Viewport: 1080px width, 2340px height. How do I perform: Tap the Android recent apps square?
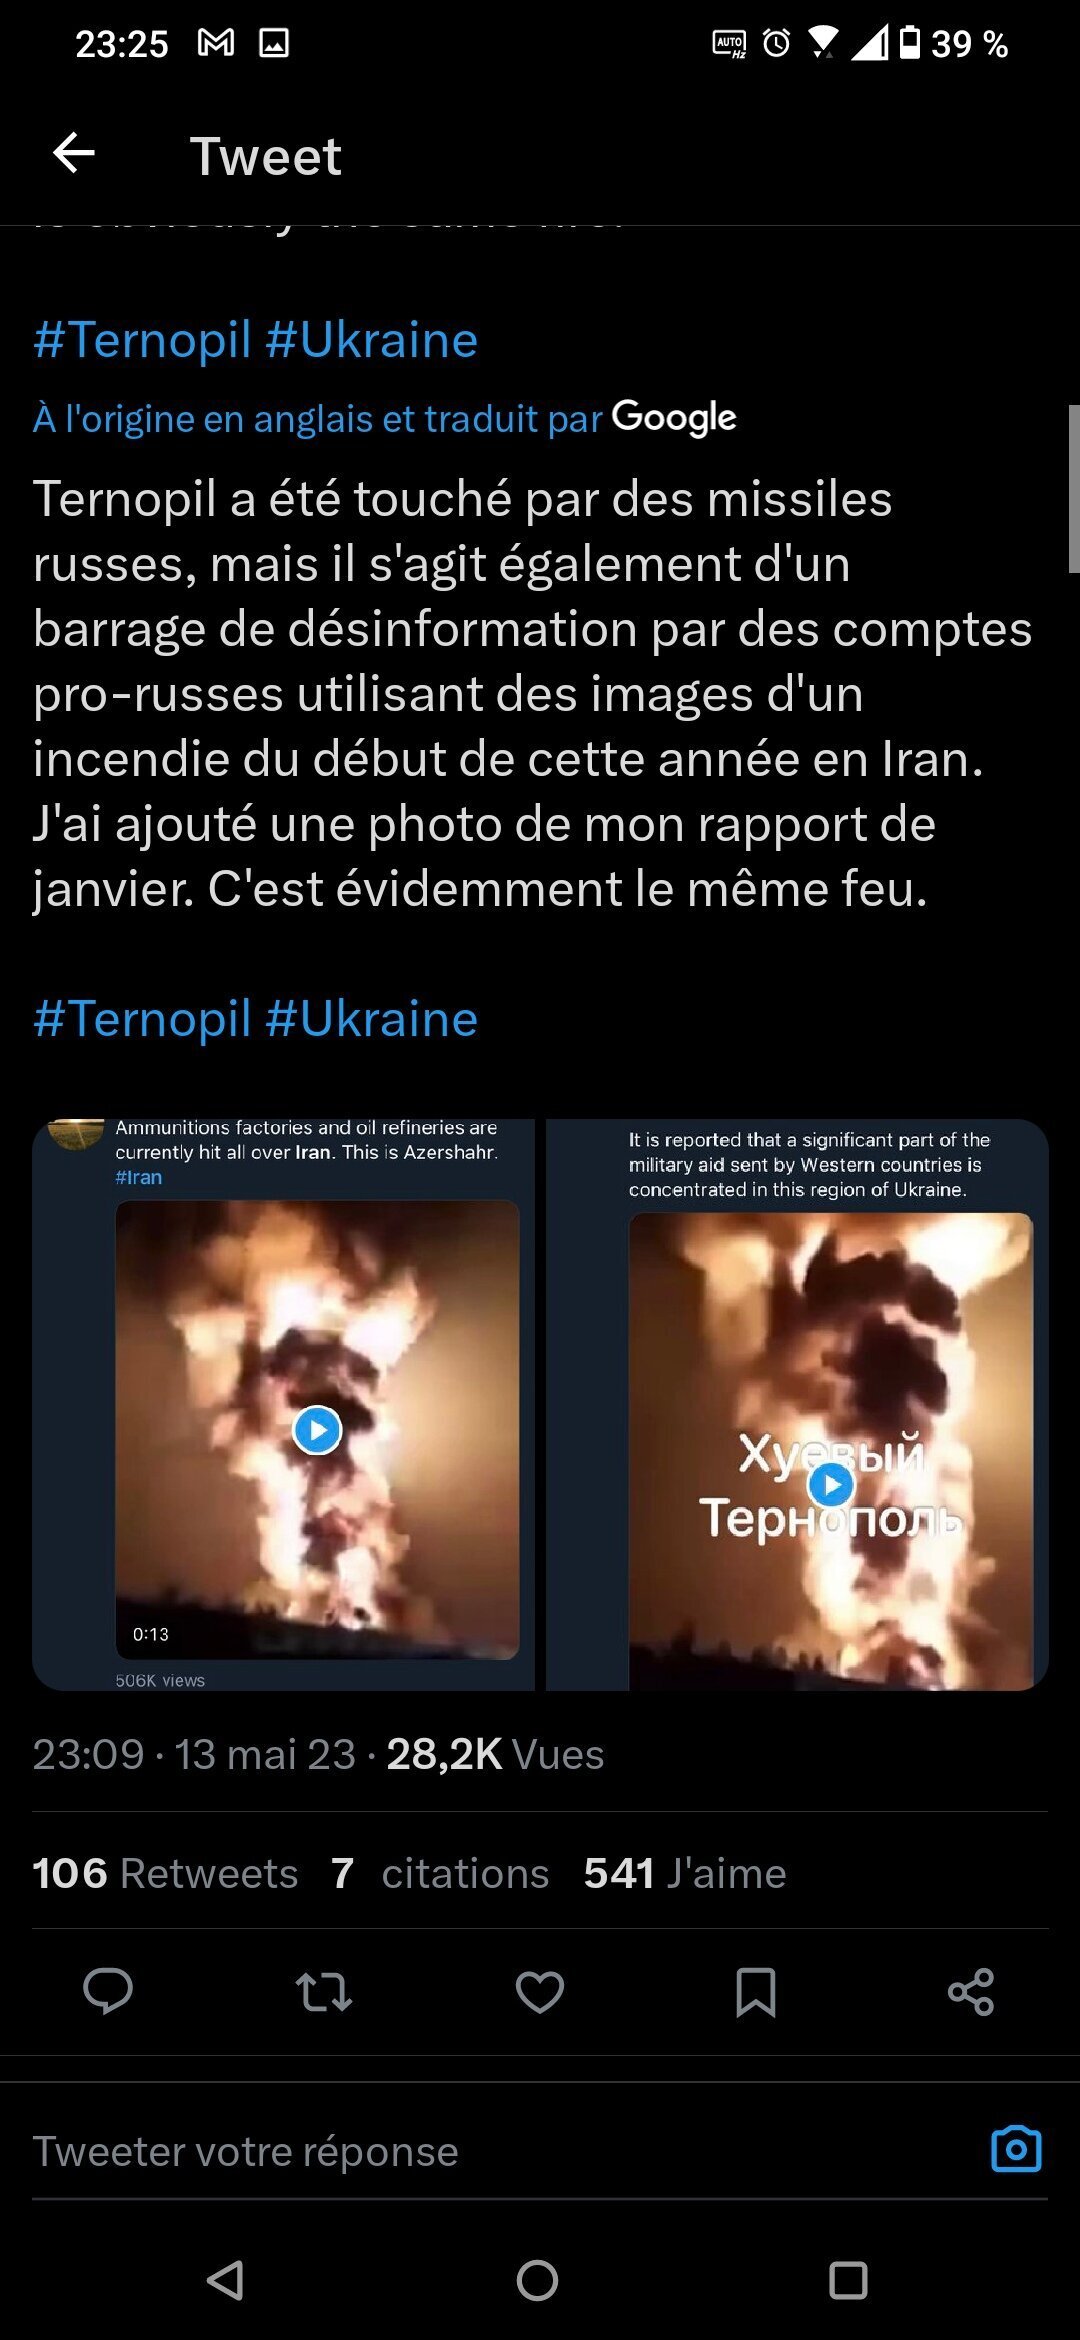848,2281
